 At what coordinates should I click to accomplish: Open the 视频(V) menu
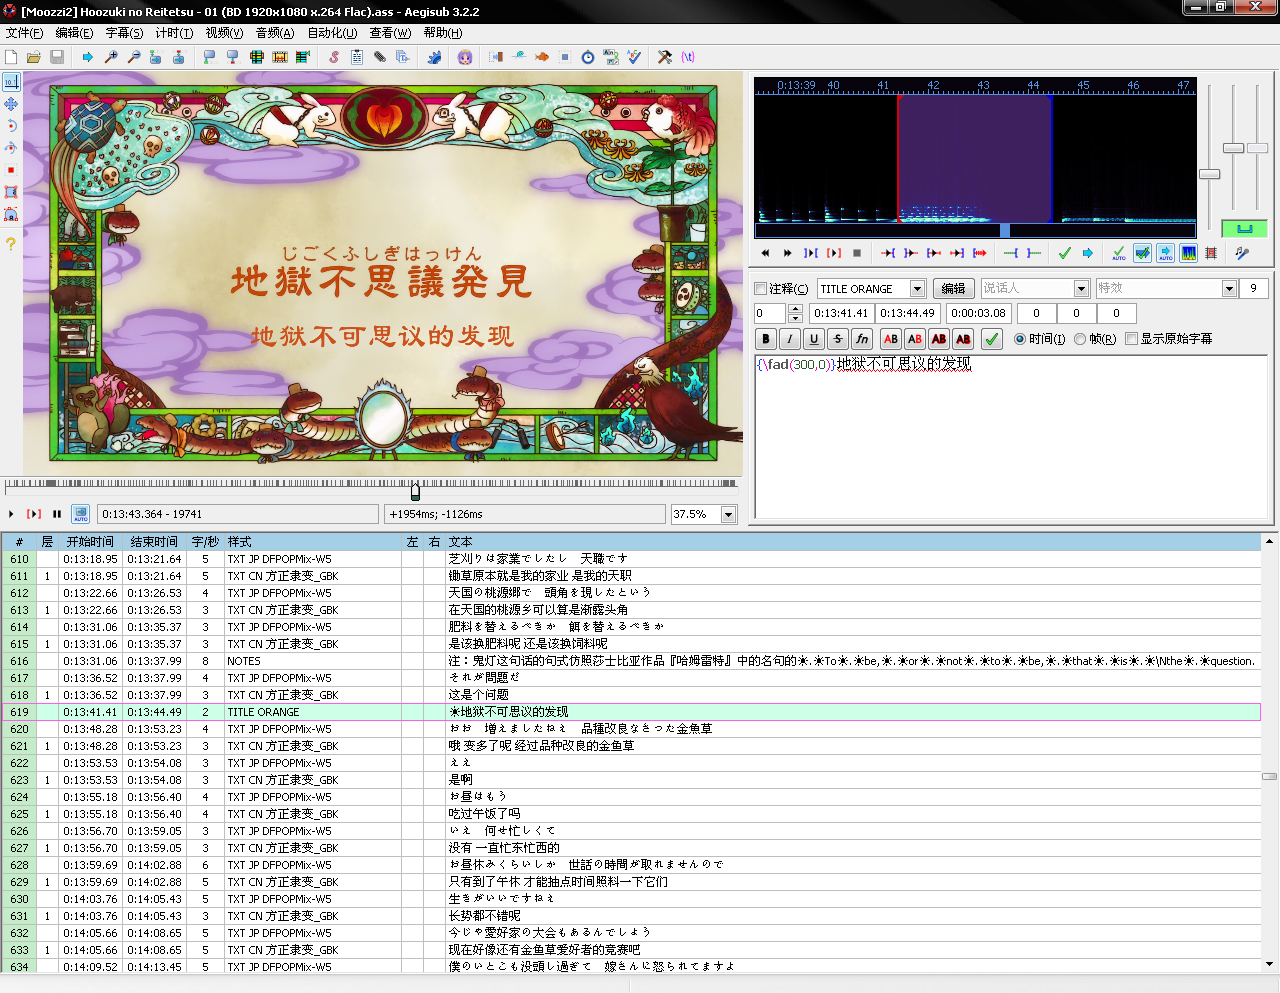pos(224,33)
